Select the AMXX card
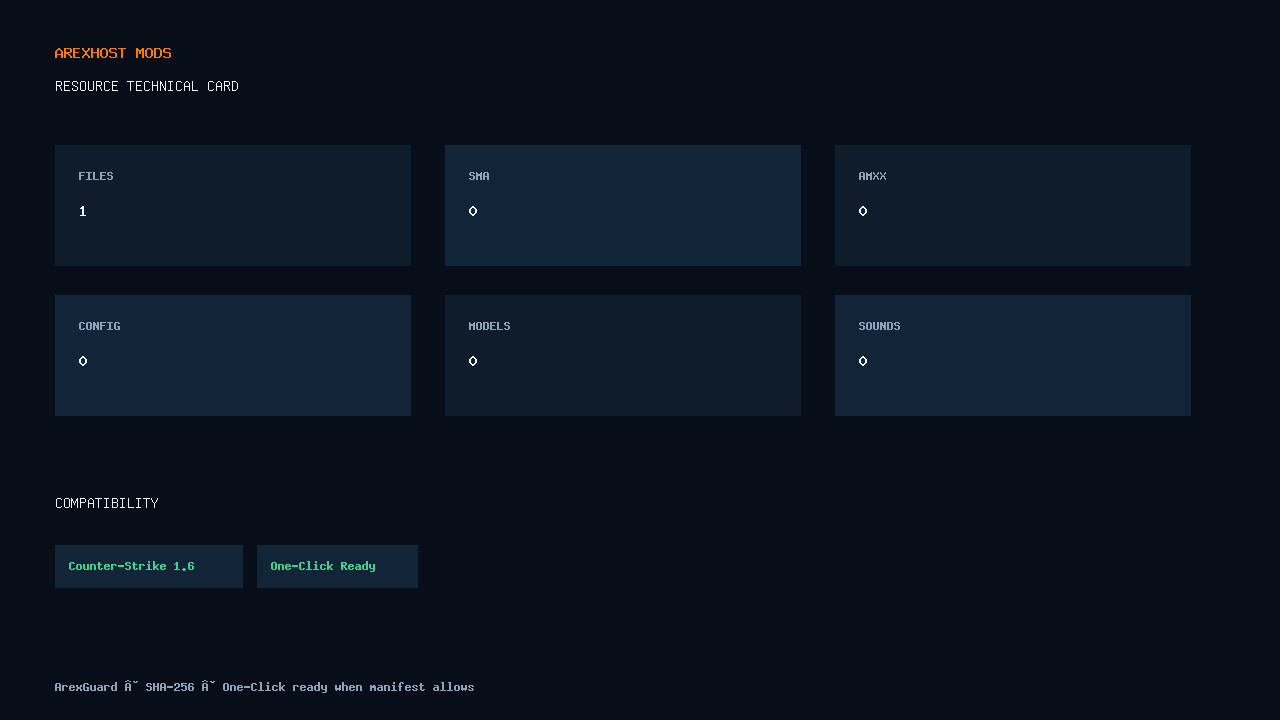This screenshot has height=720, width=1280. [1013, 205]
